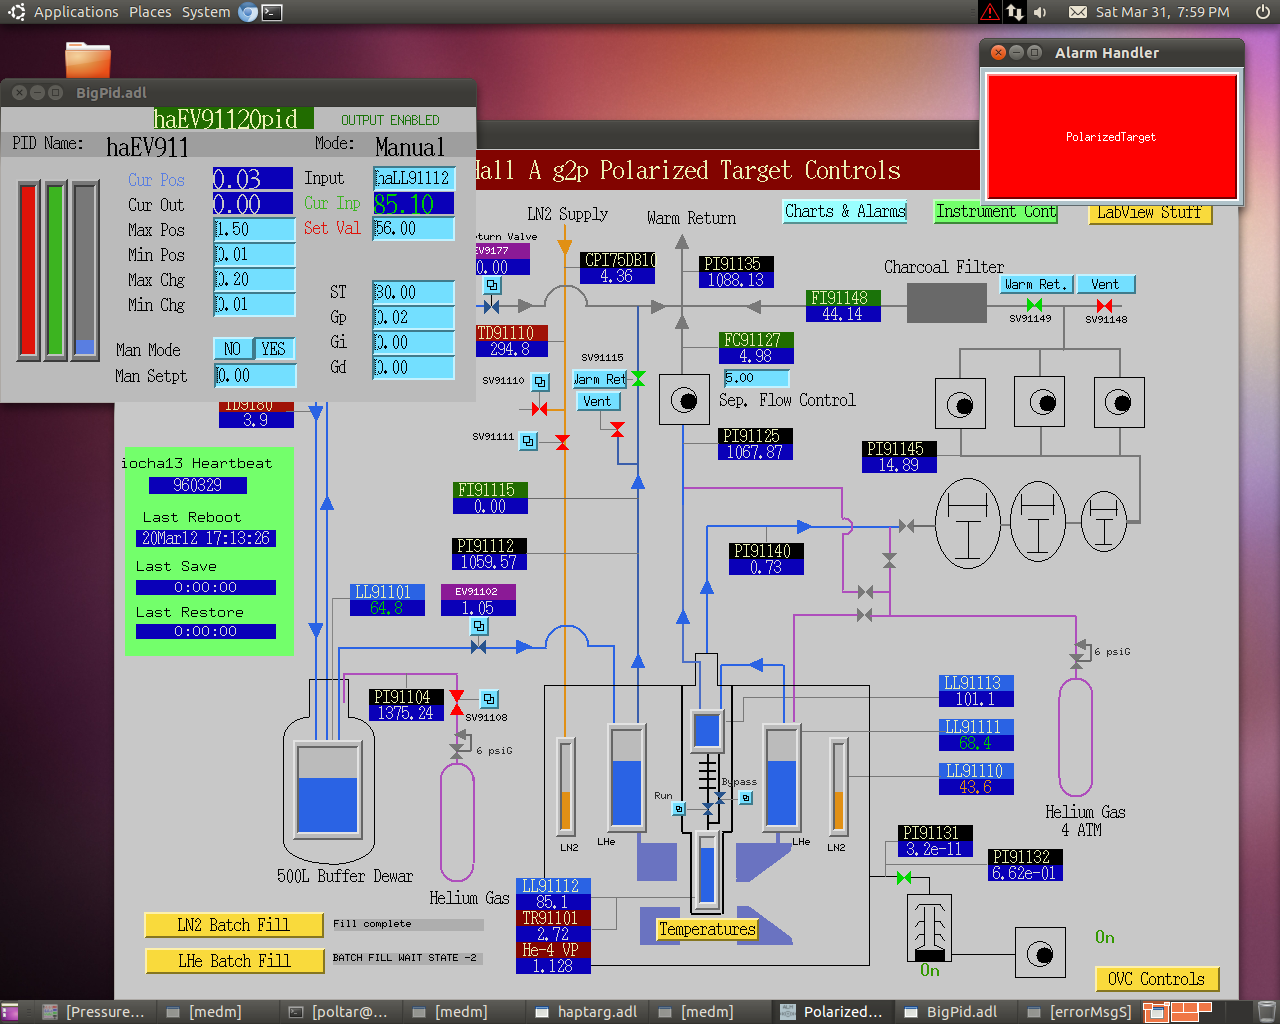1280x1024 pixels.
Task: Select Vent below SV91115 Warm Ret
Action: tap(597, 401)
